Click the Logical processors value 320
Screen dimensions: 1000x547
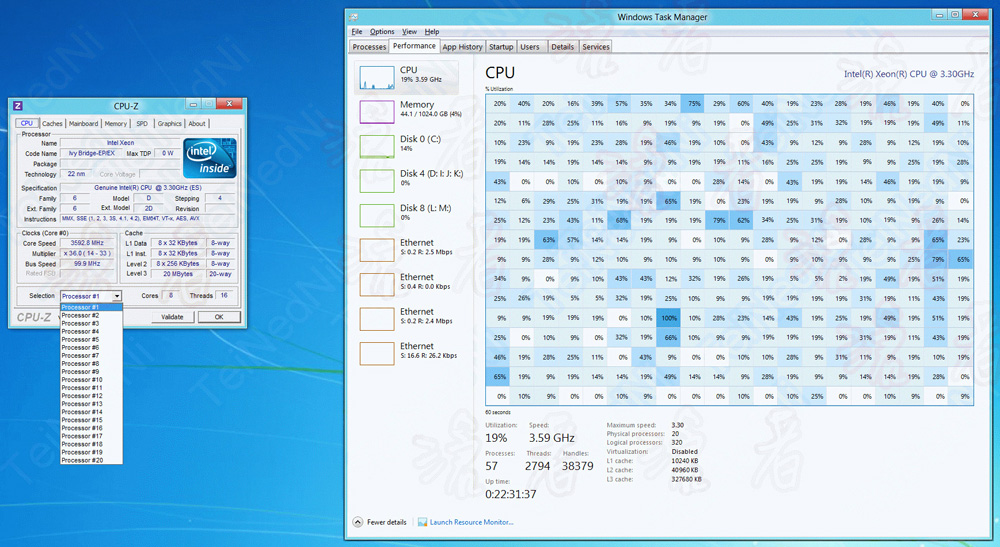pos(677,442)
